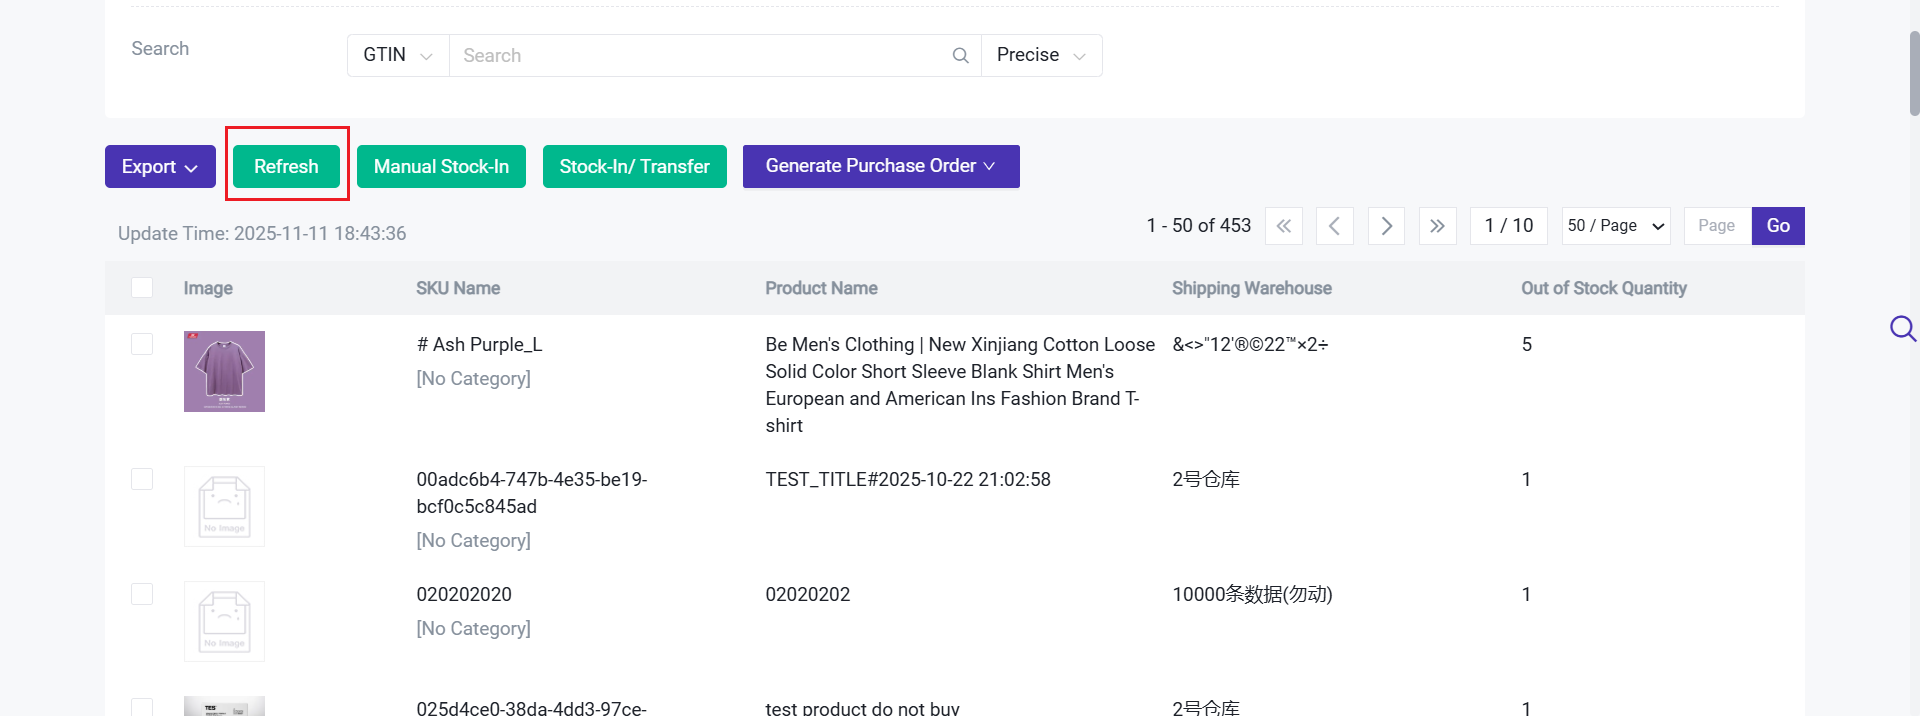Viewport: 1920px width, 716px height.
Task: Open the Ash Purple T-shirt product image
Action: coord(224,371)
